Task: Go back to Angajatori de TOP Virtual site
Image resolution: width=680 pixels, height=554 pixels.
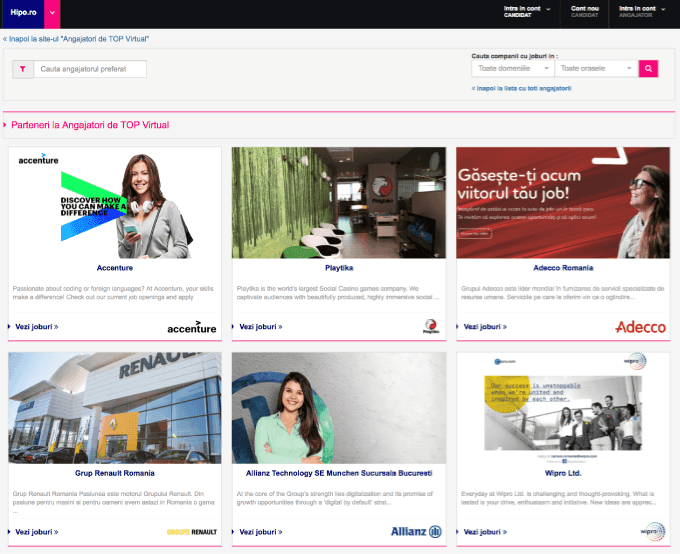Action: 76,39
